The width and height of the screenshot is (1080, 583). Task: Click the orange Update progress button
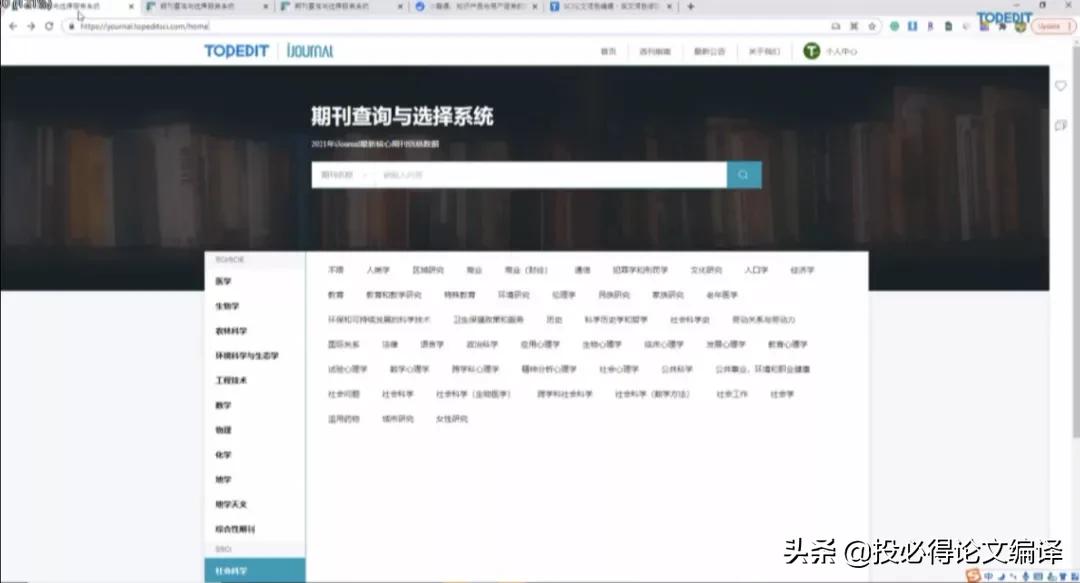tap(1051, 27)
